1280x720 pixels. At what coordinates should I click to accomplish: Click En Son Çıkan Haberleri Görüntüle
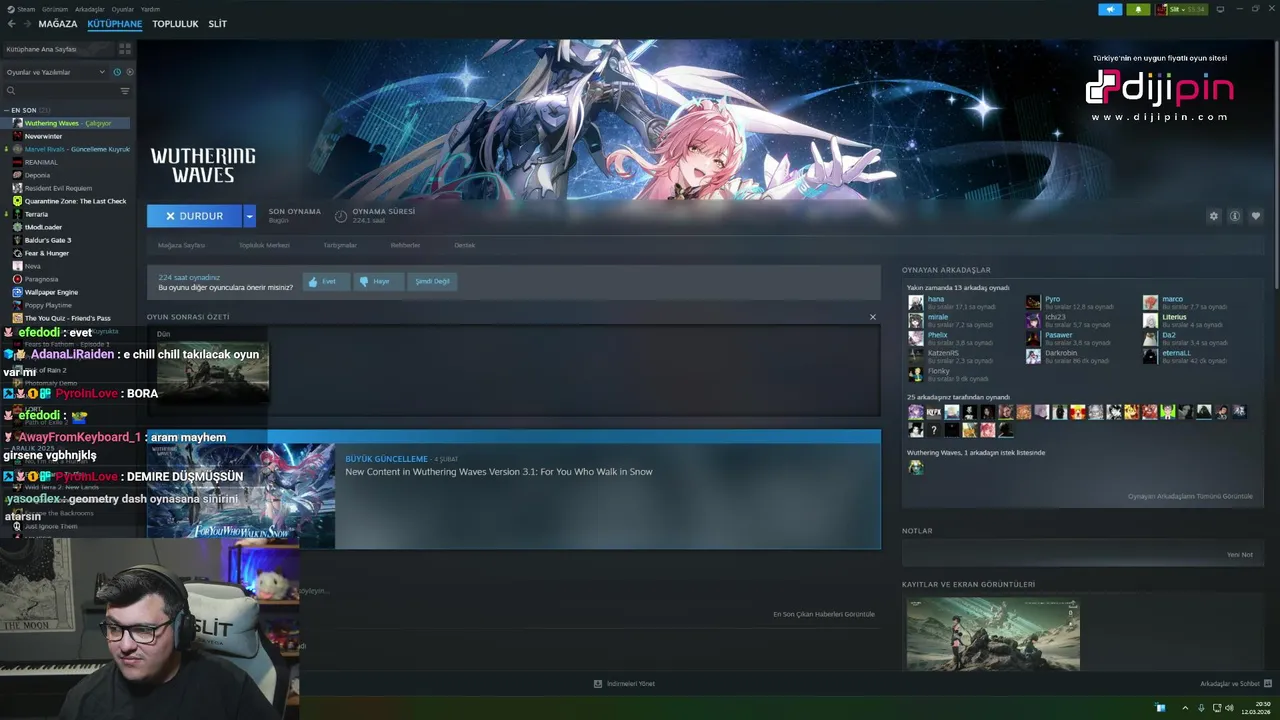tap(824, 614)
